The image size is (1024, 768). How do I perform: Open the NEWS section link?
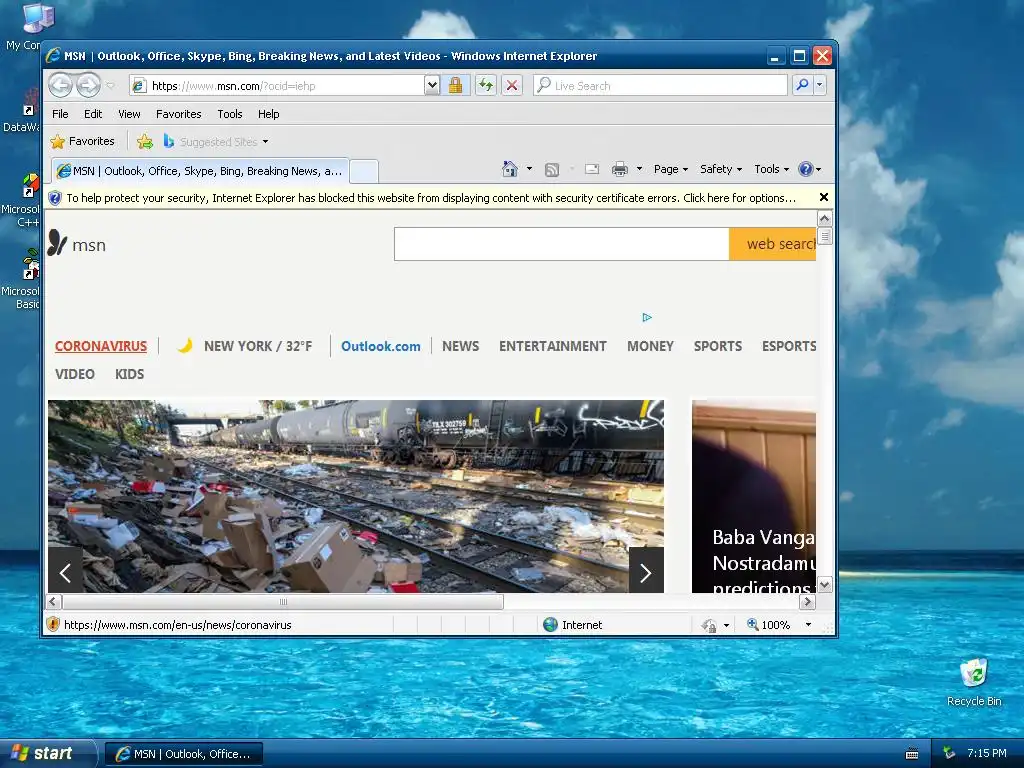point(460,346)
